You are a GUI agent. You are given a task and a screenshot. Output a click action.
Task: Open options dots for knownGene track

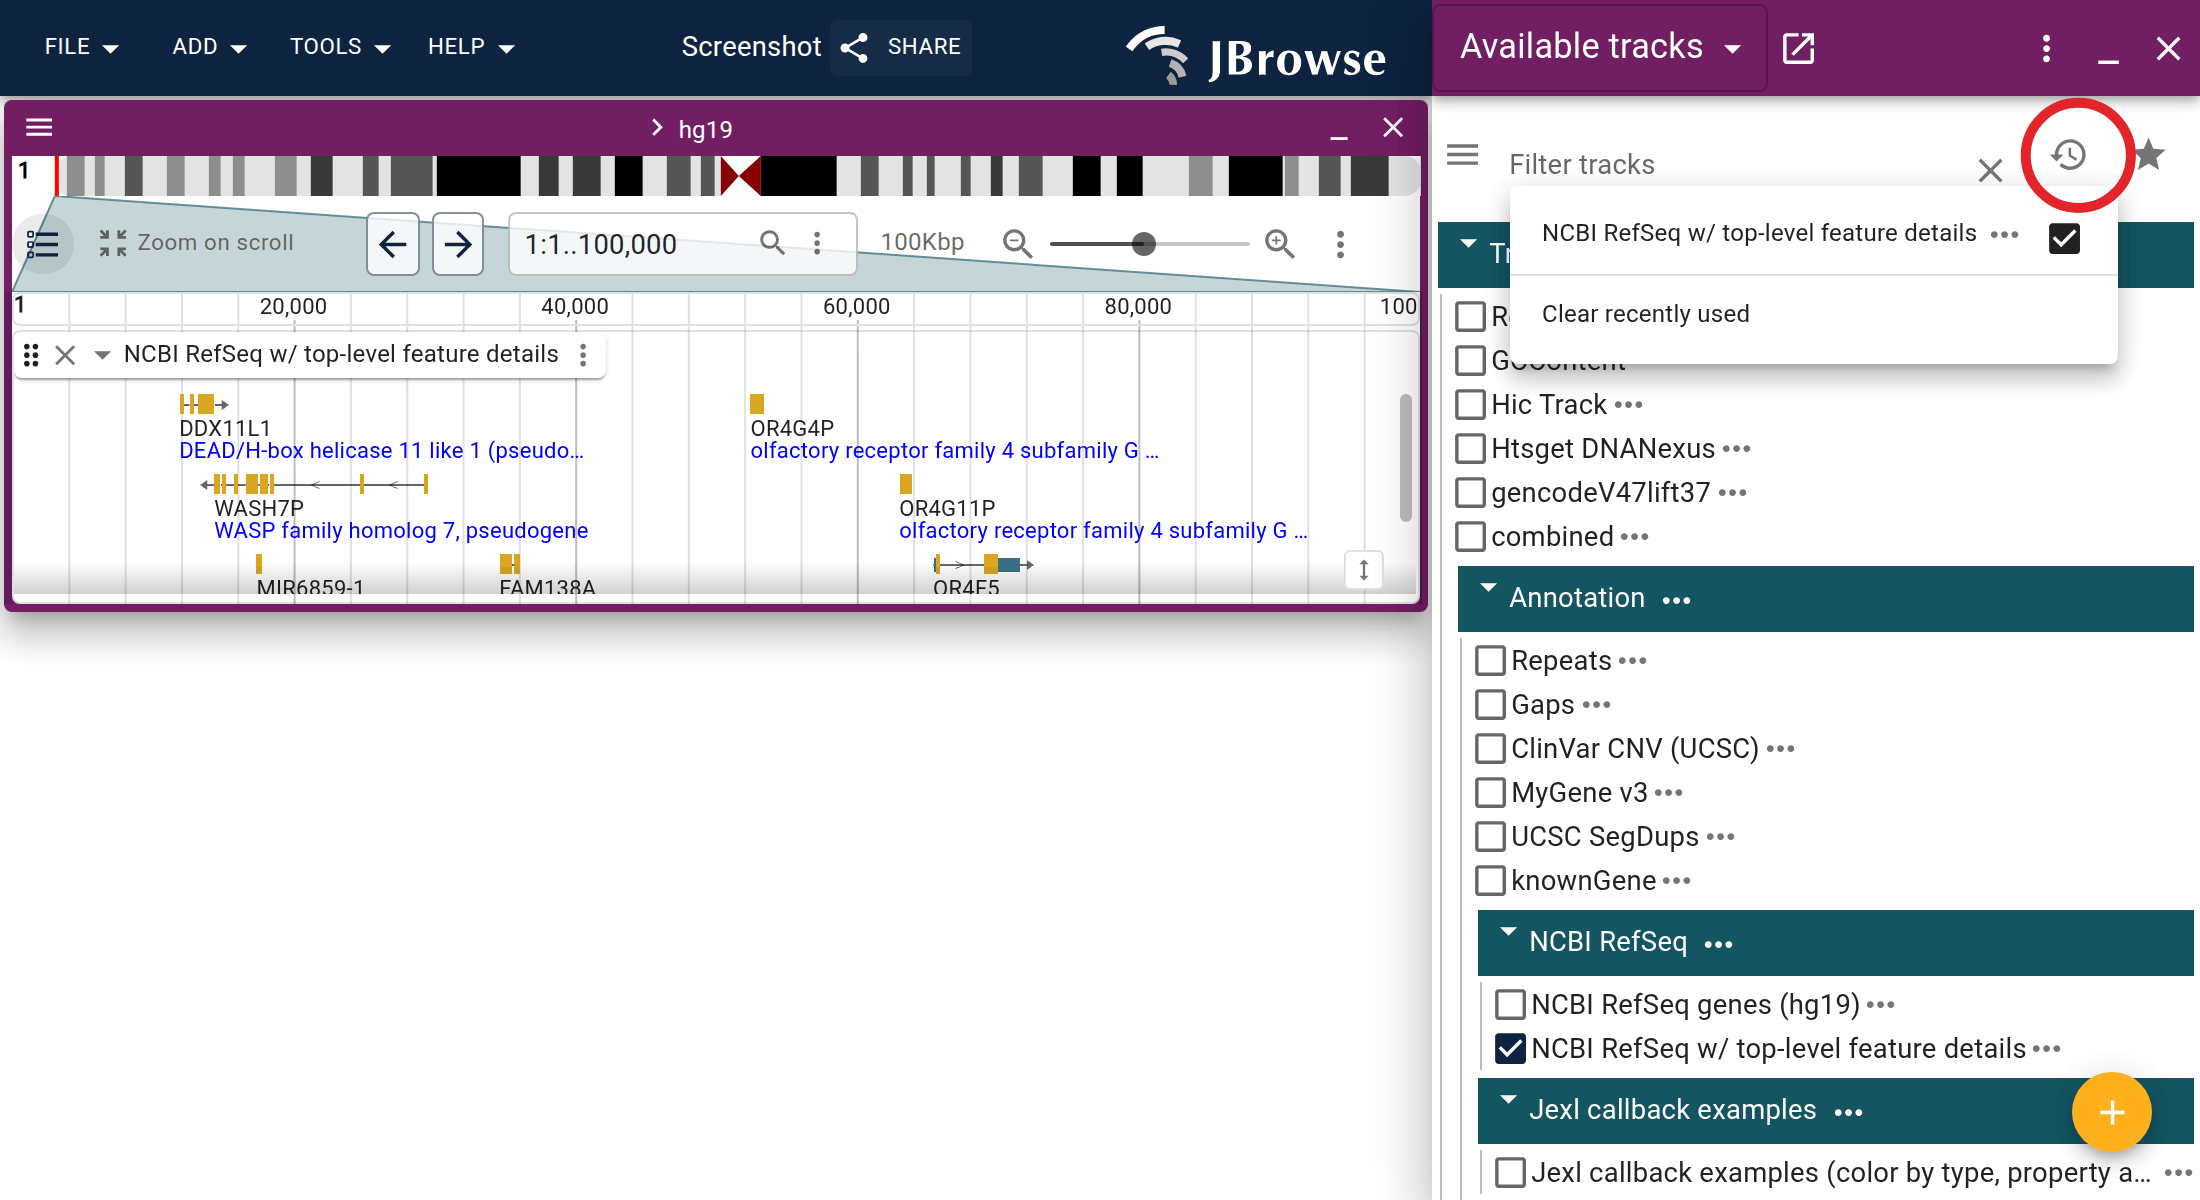(1676, 881)
